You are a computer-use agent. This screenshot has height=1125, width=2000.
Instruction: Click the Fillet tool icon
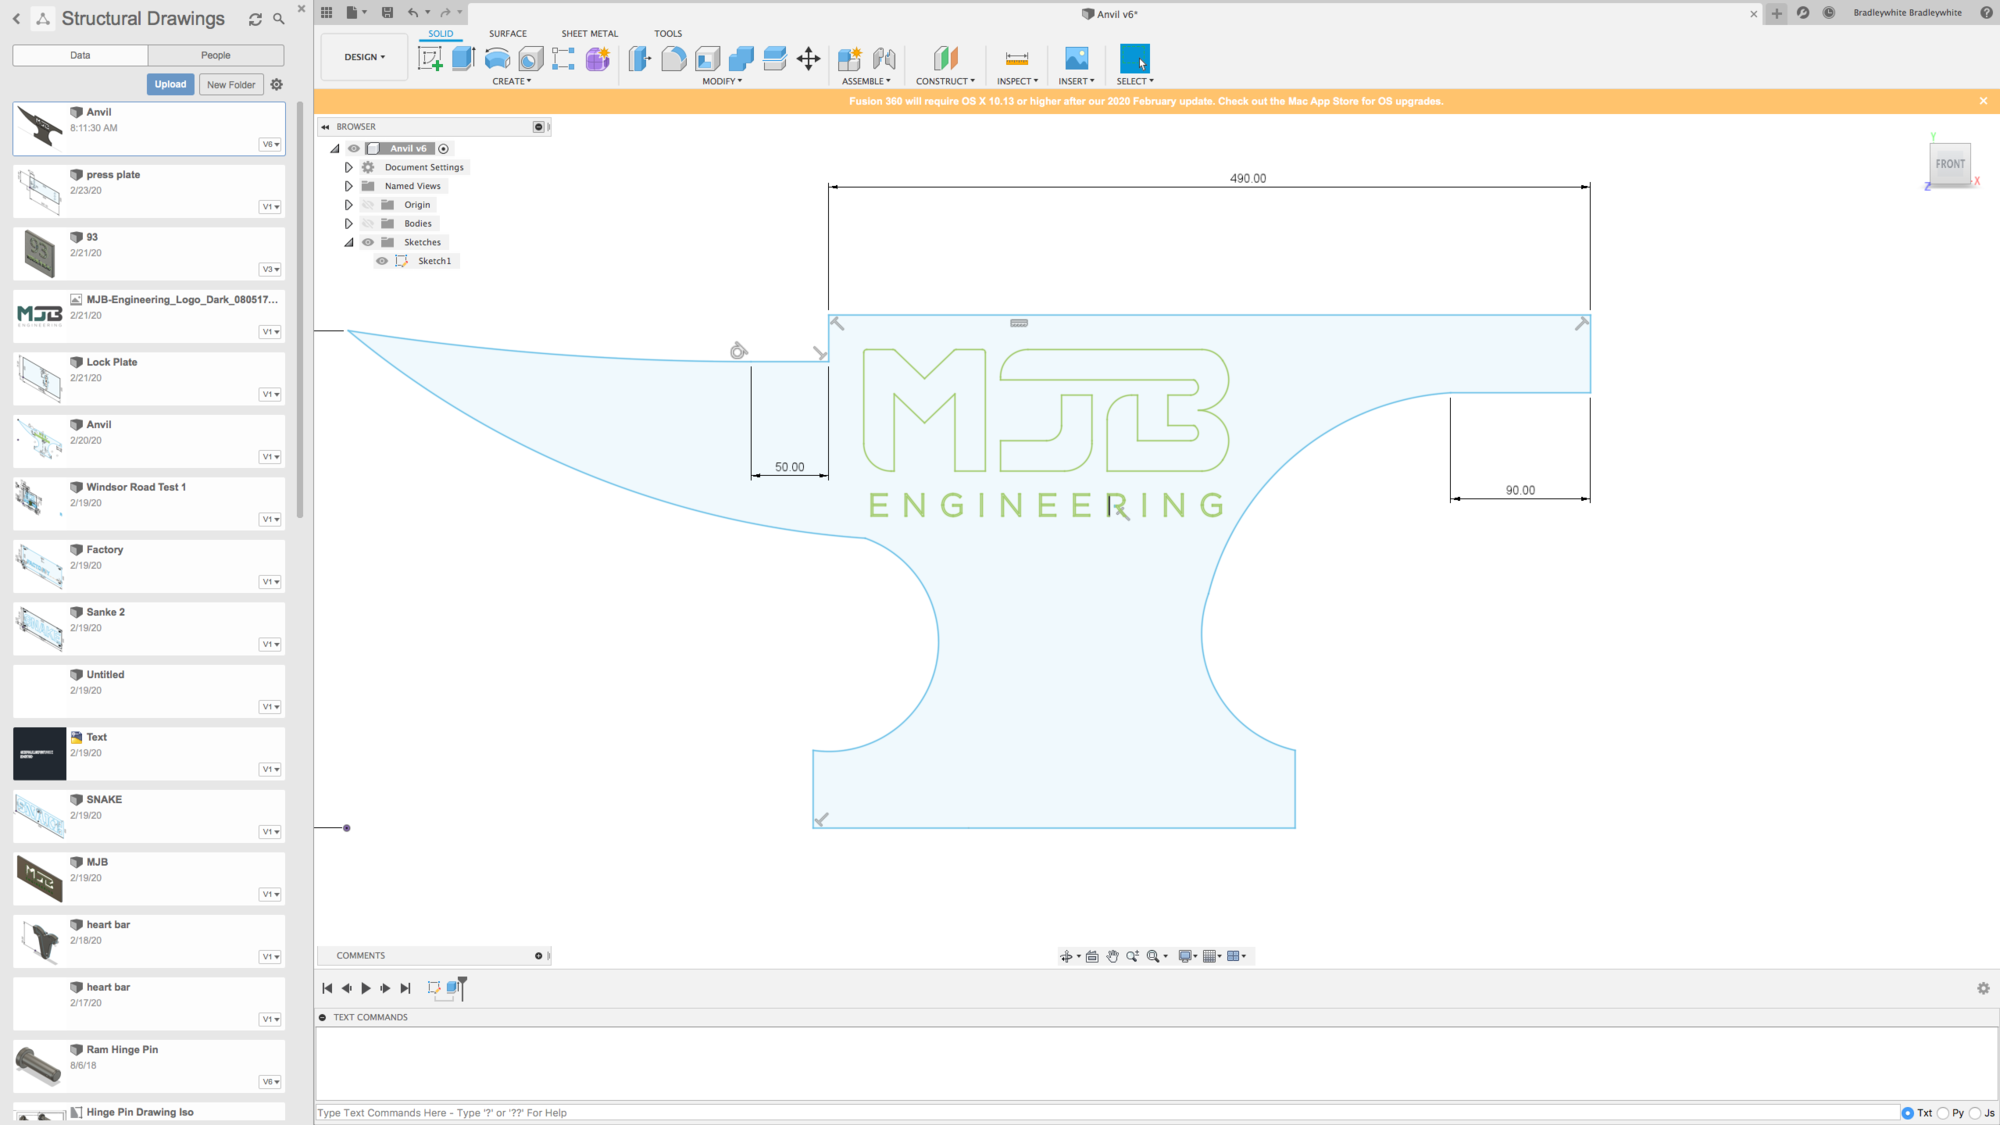[673, 59]
